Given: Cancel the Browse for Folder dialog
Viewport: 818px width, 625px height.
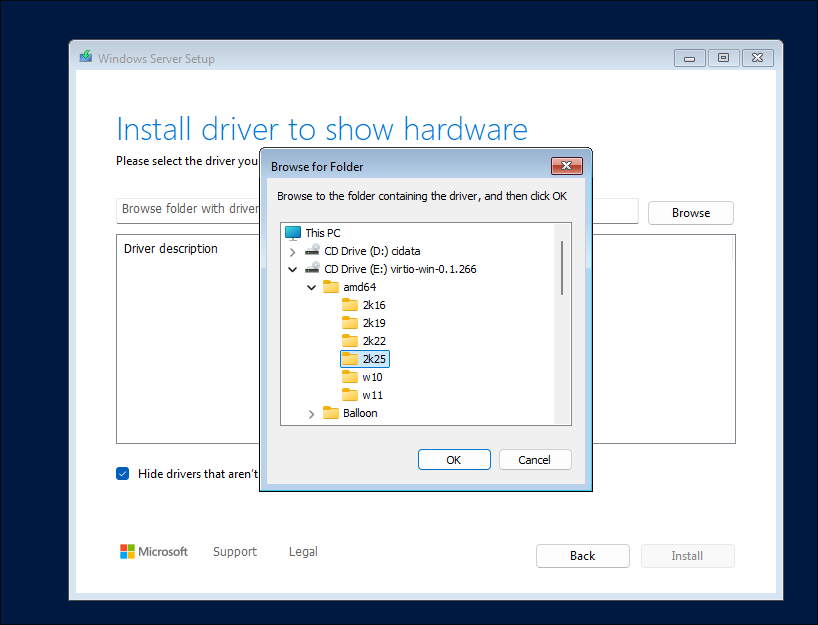Looking at the screenshot, I should coord(535,460).
